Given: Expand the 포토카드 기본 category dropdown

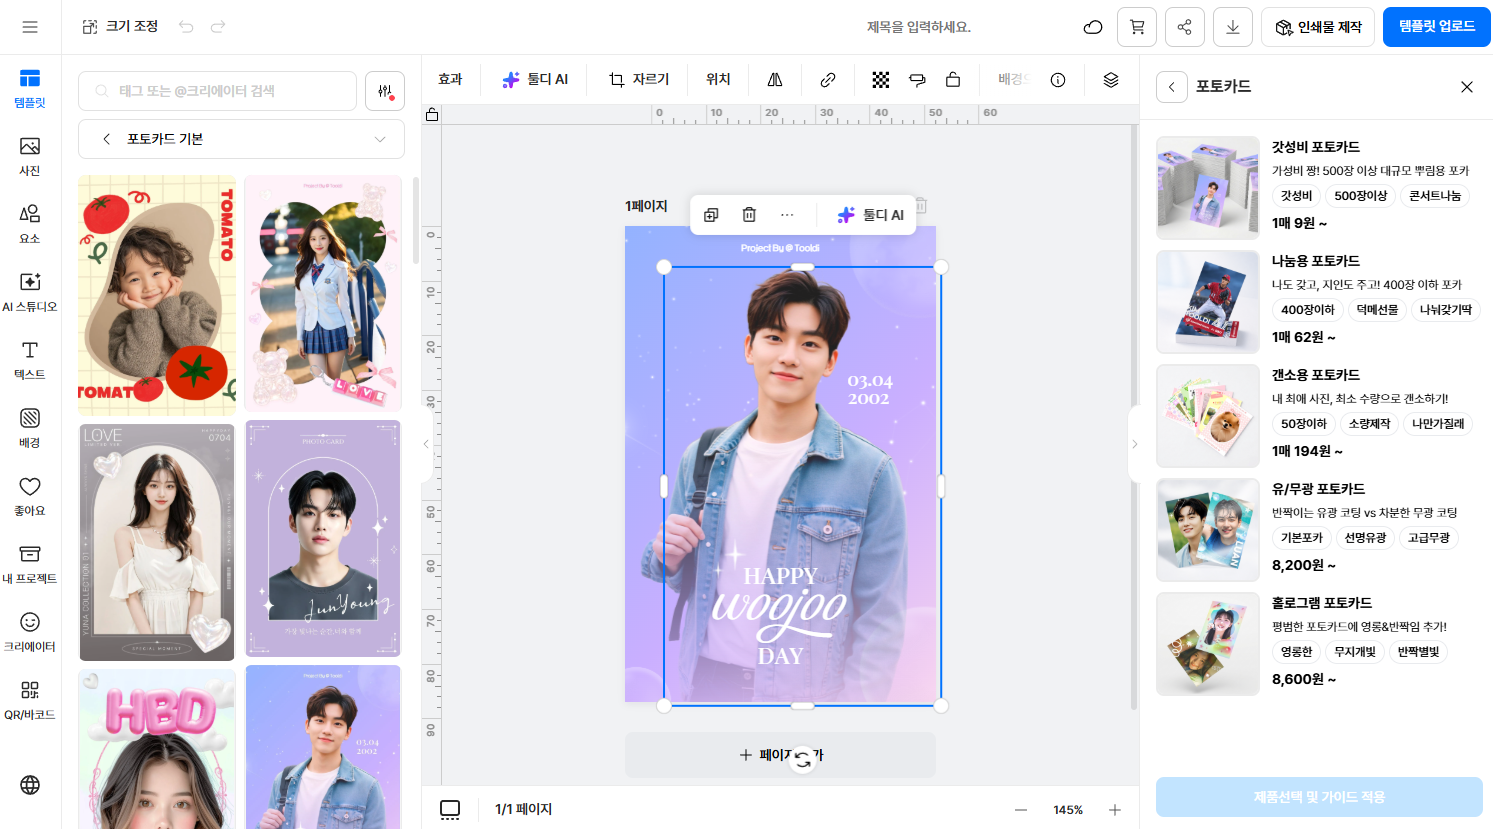Looking at the screenshot, I should 380,139.
